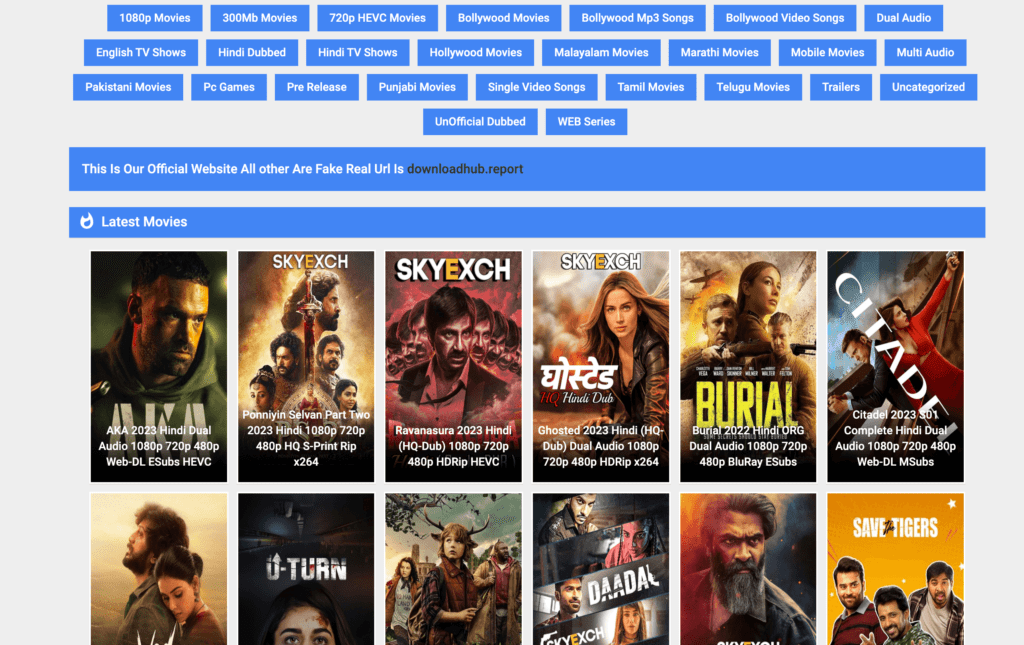This screenshot has width=1024, height=645.
Task: Select the 720p HEVC Movies category
Action: point(377,18)
